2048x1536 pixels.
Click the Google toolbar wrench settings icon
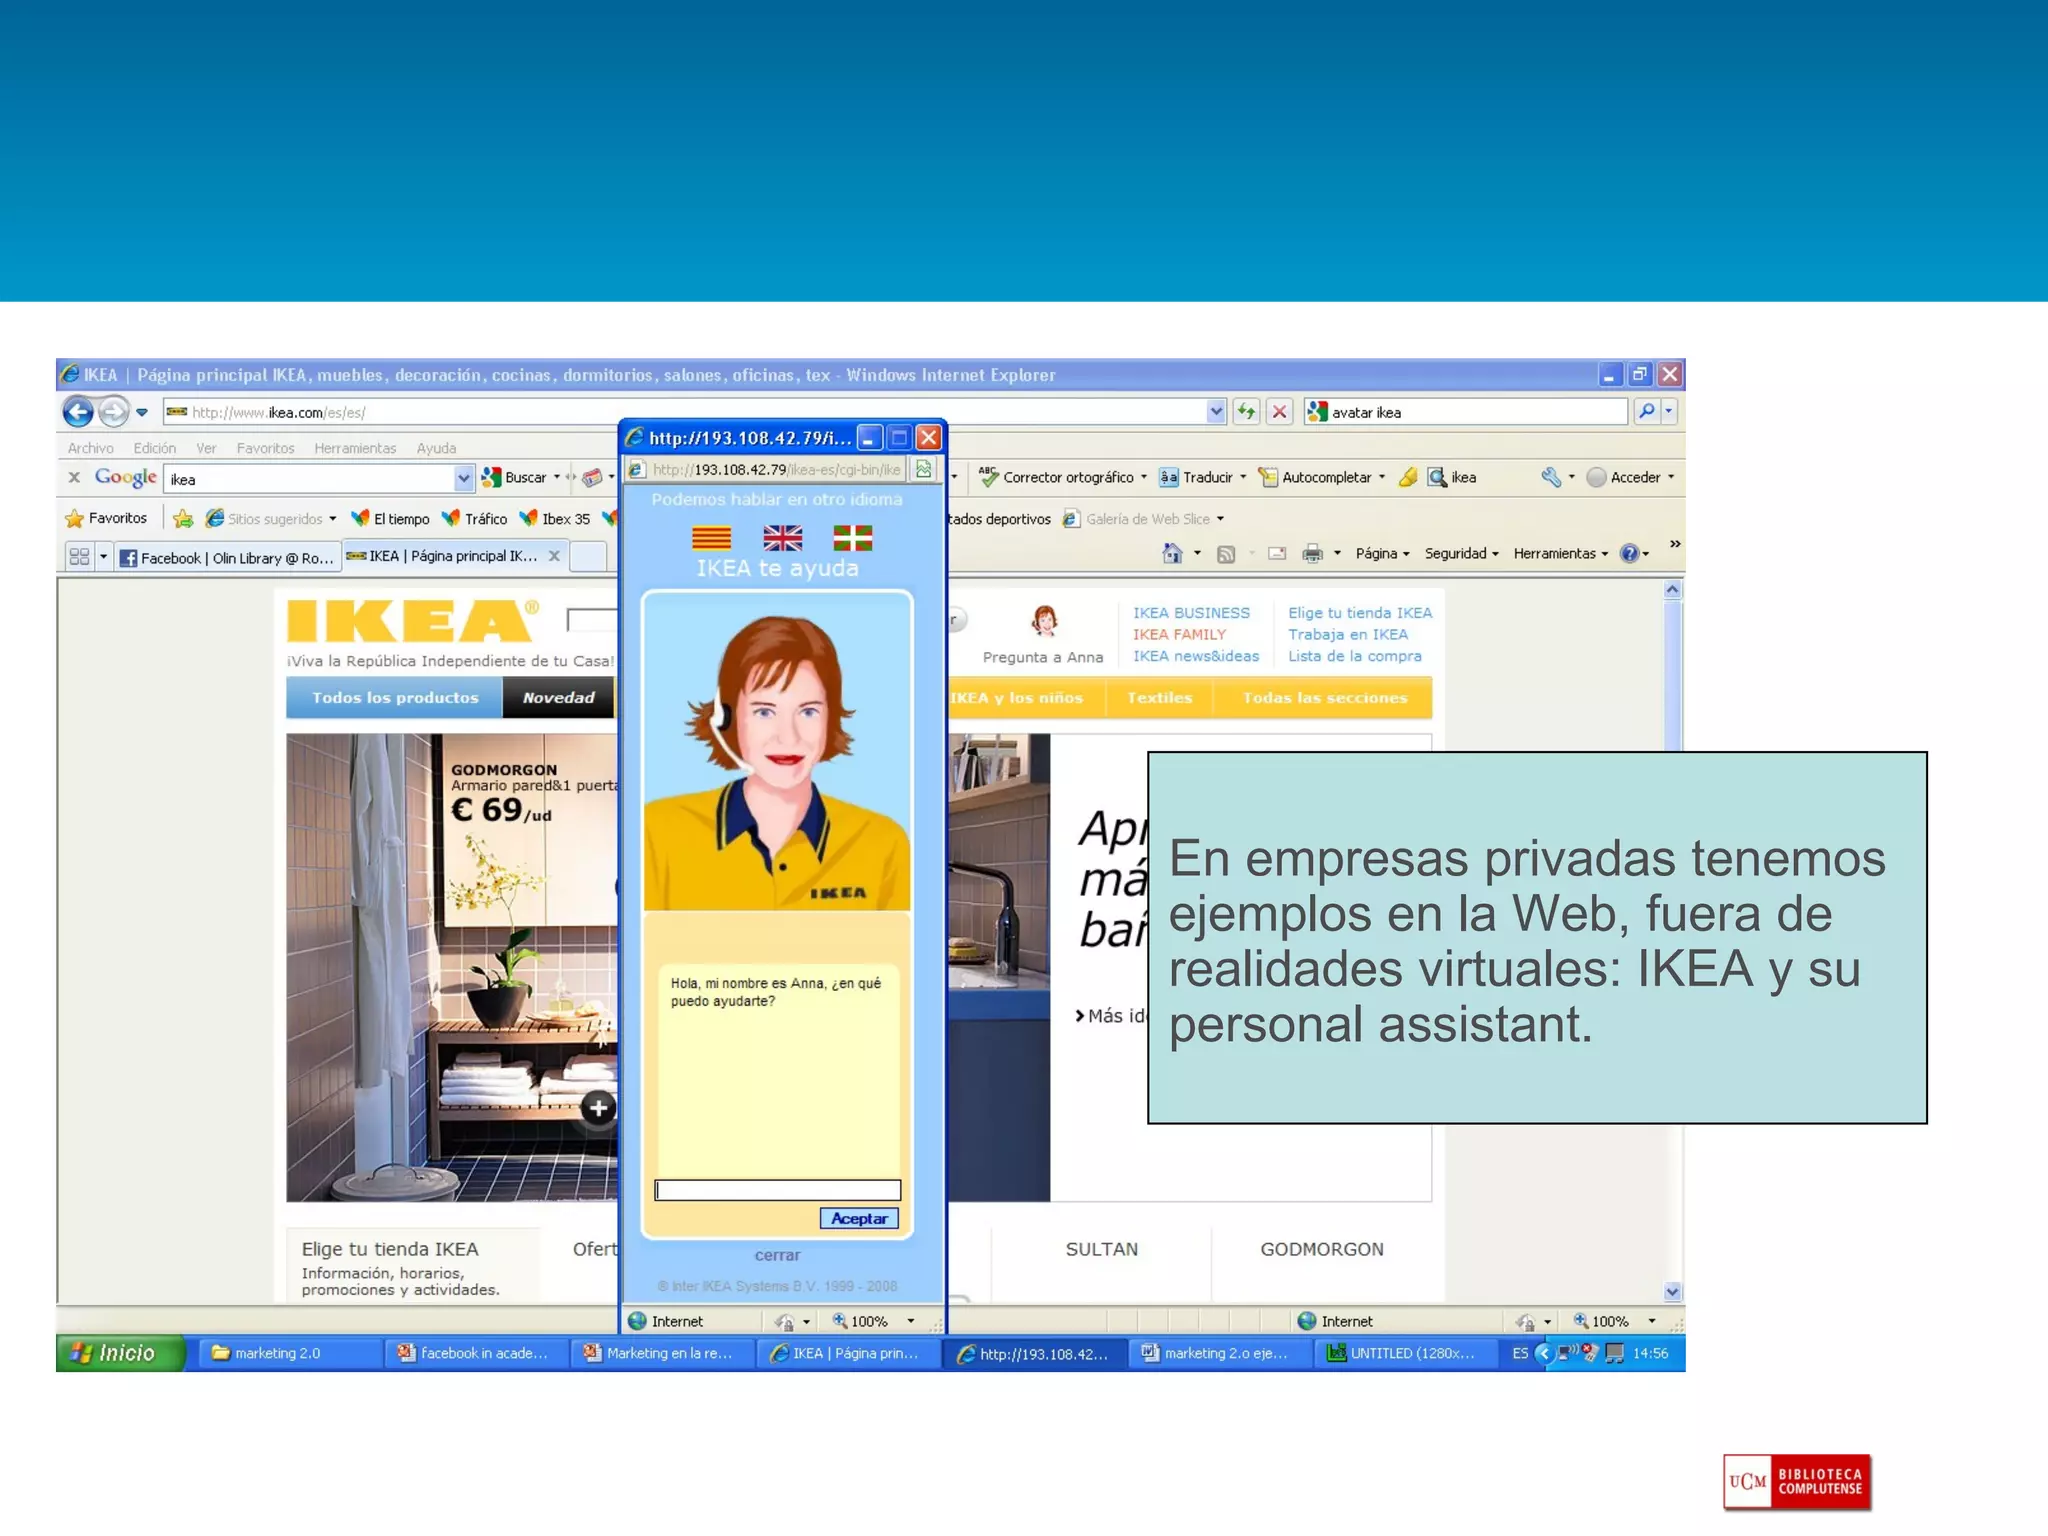[x=1551, y=477]
